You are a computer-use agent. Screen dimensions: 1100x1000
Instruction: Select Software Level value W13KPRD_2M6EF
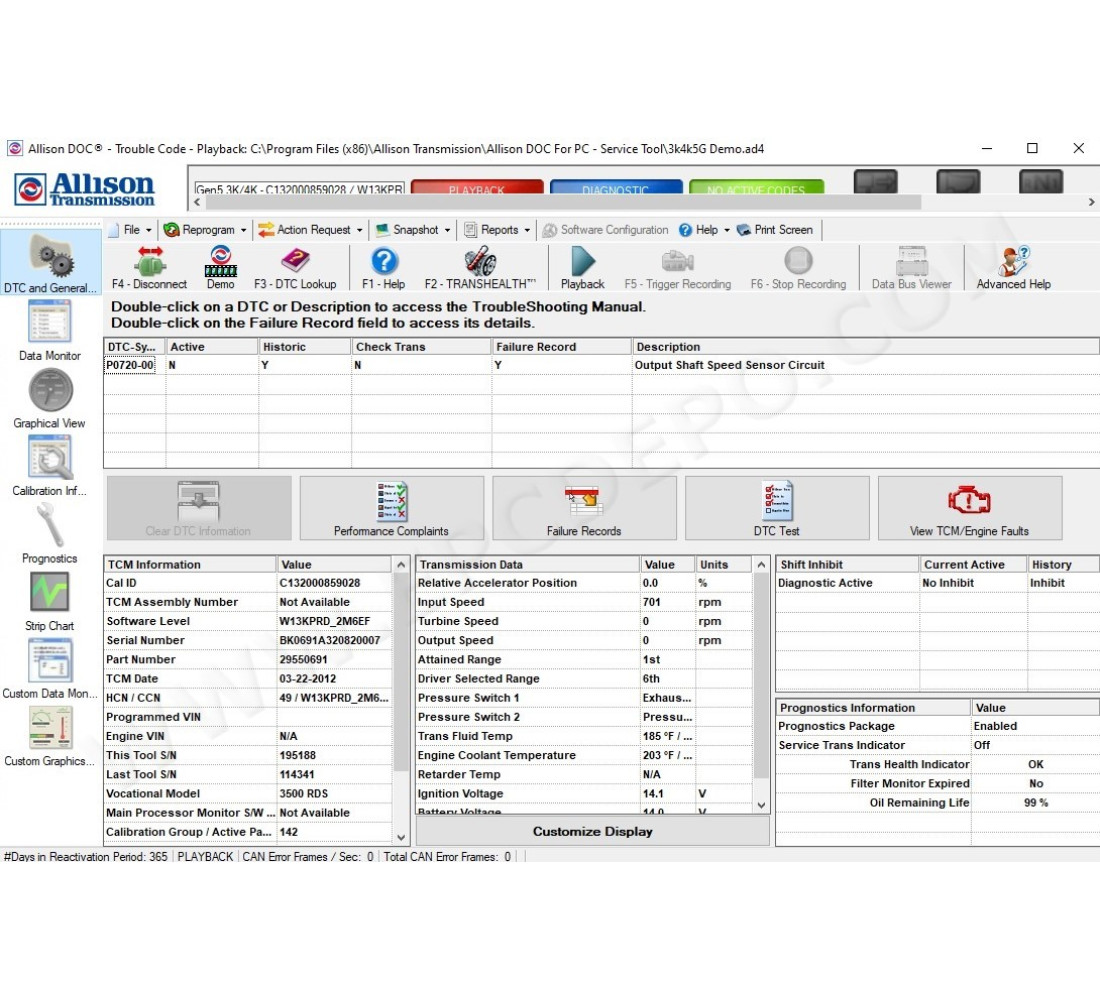[x=325, y=622]
